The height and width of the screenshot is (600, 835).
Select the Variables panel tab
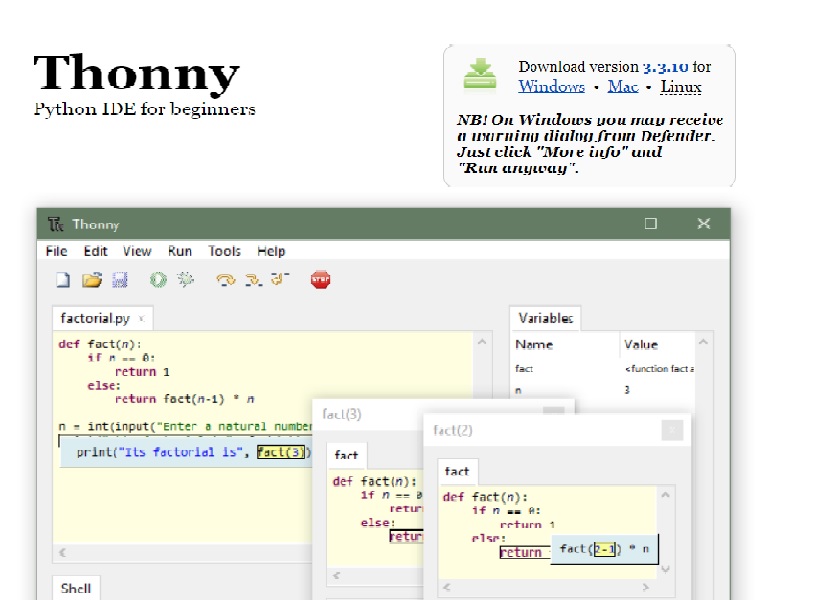pyautogui.click(x=545, y=318)
